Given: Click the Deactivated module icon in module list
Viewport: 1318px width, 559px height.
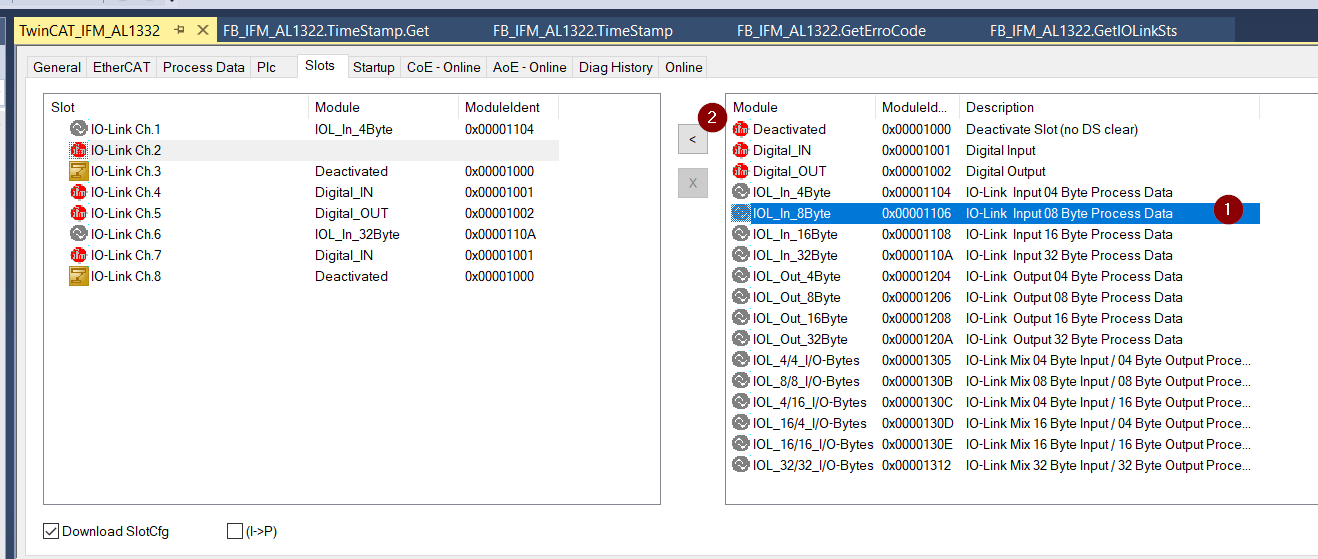Looking at the screenshot, I should 741,129.
